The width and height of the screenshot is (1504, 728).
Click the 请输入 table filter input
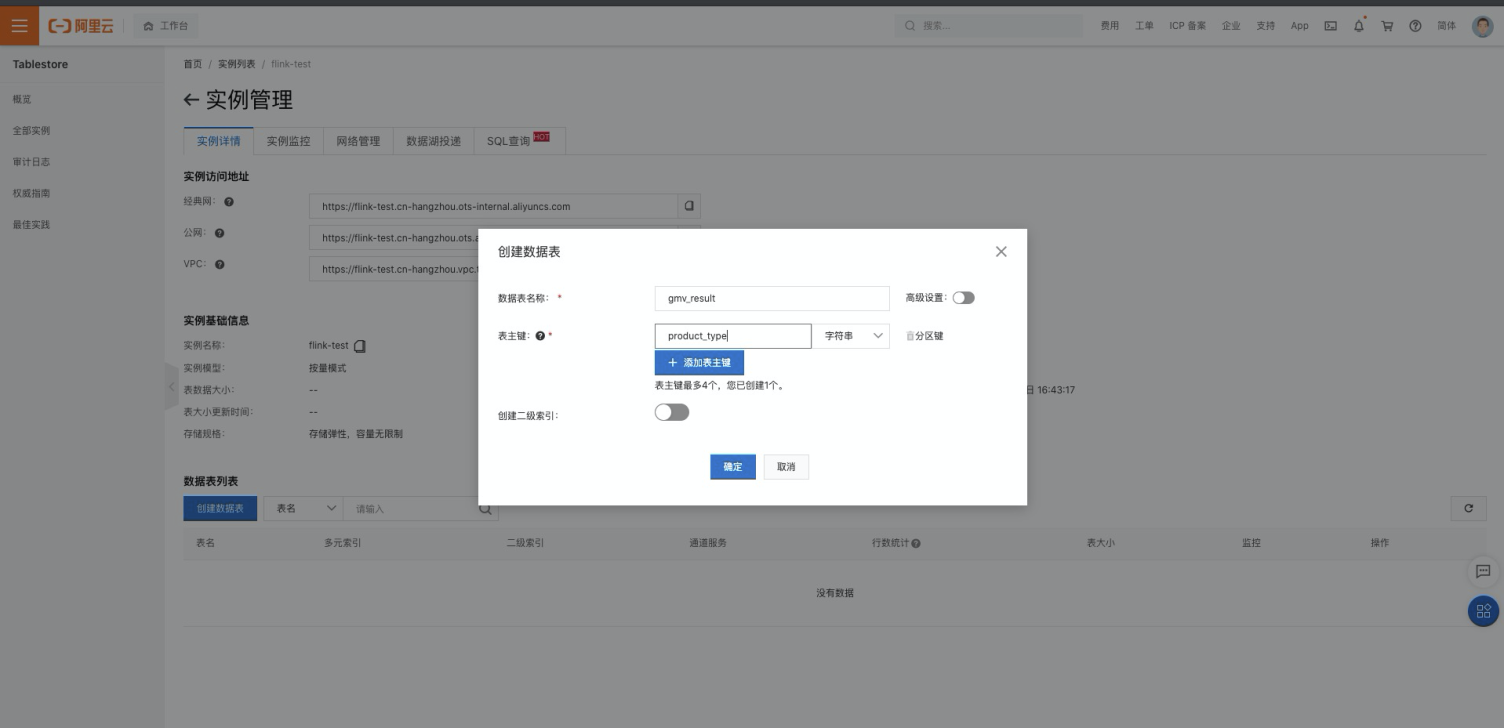[x=410, y=509]
